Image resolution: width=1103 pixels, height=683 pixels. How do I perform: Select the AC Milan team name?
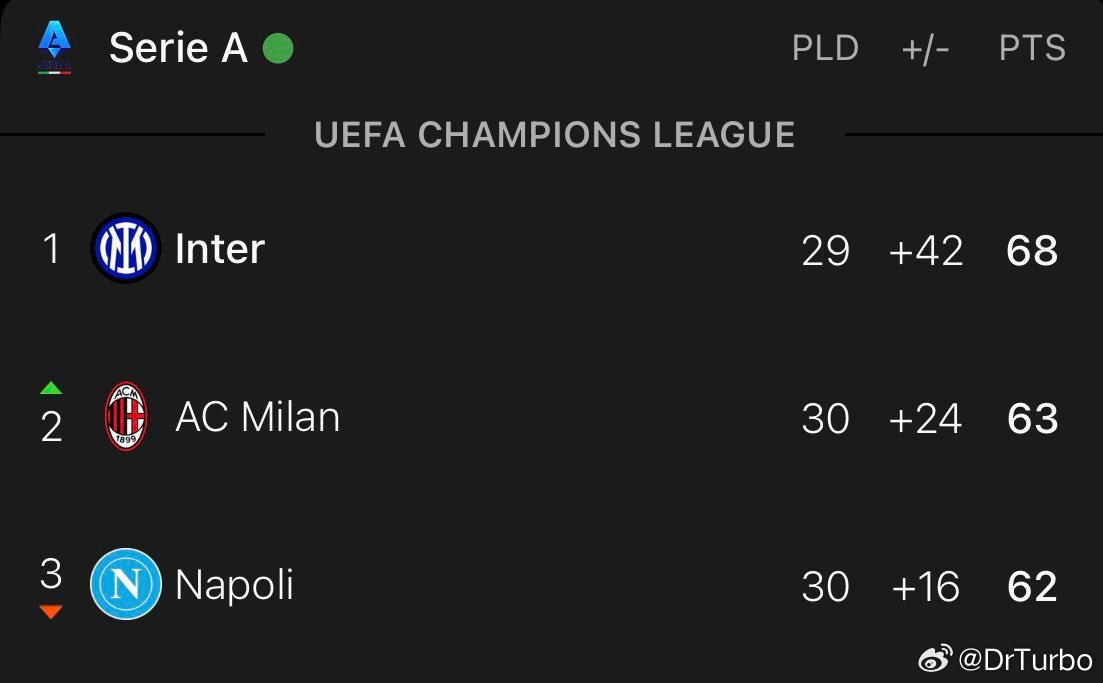pyautogui.click(x=258, y=417)
